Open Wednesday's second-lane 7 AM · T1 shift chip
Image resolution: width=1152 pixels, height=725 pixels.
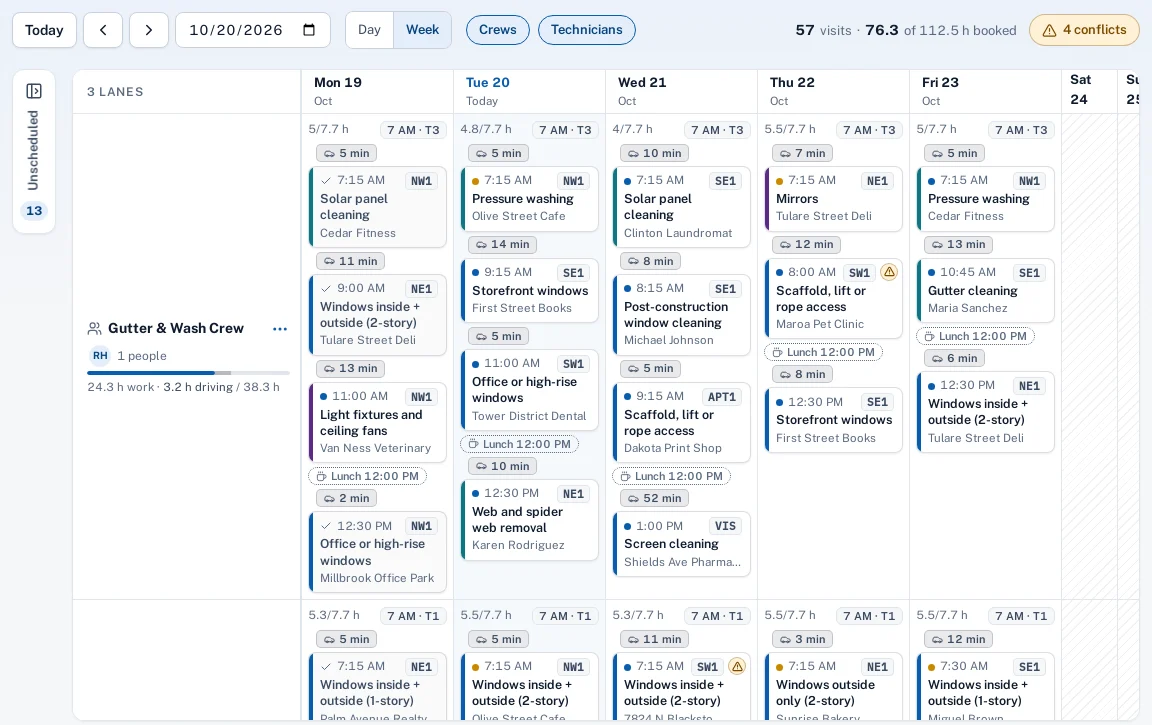pos(717,616)
